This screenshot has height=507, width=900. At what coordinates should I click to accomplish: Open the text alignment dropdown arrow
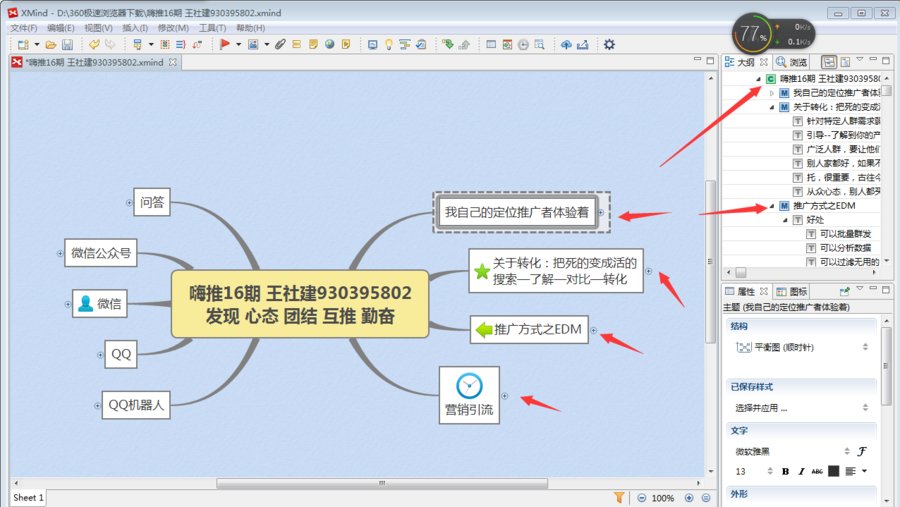click(x=864, y=471)
